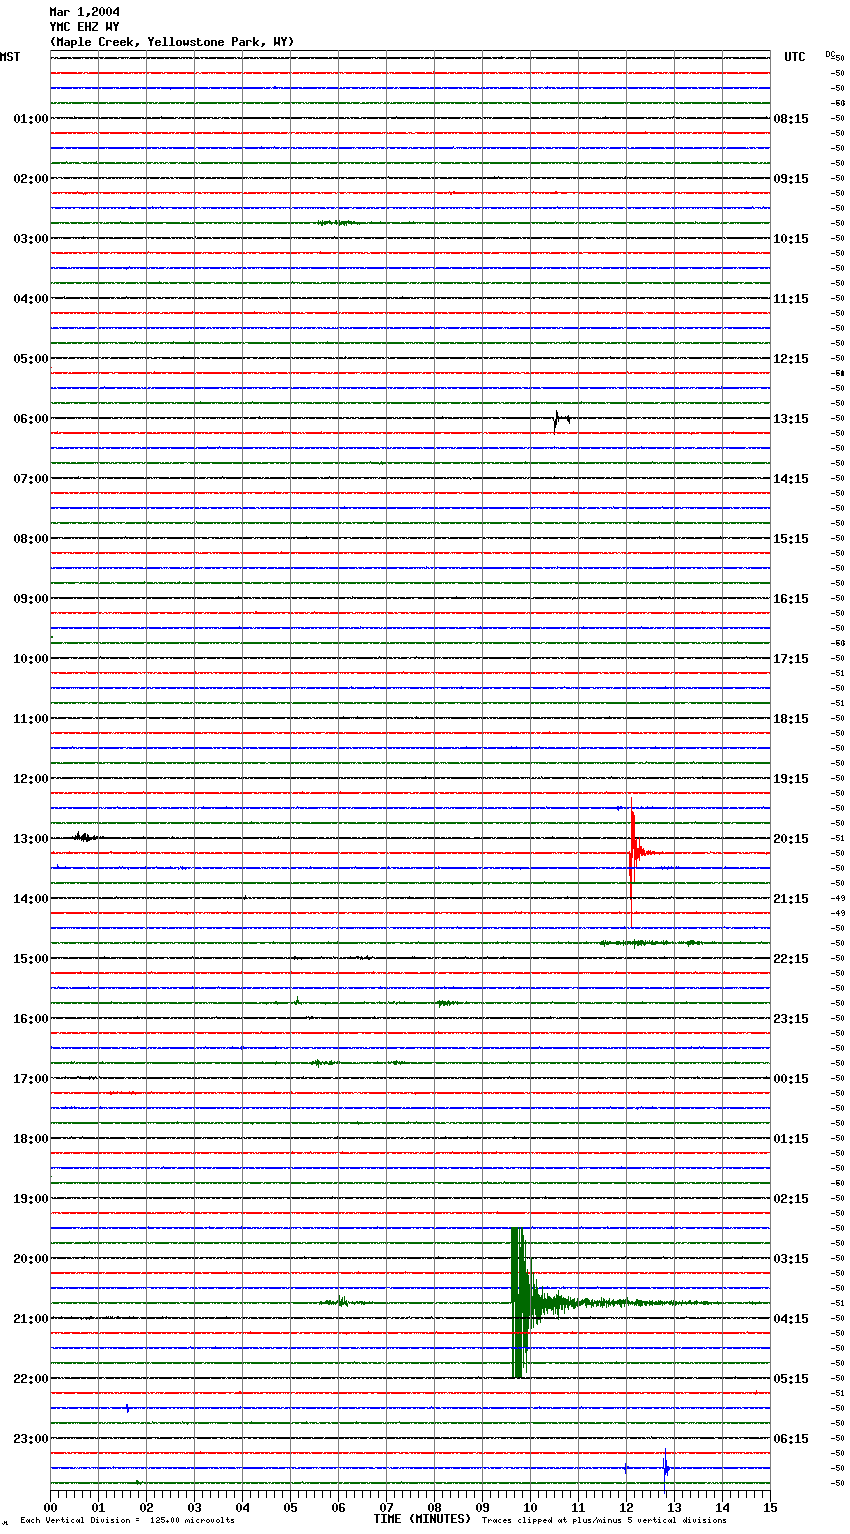Screen dimensions: 850x1534
Task: Click the 'TIME (MINUTES)' axis title
Action: tap(422, 1519)
